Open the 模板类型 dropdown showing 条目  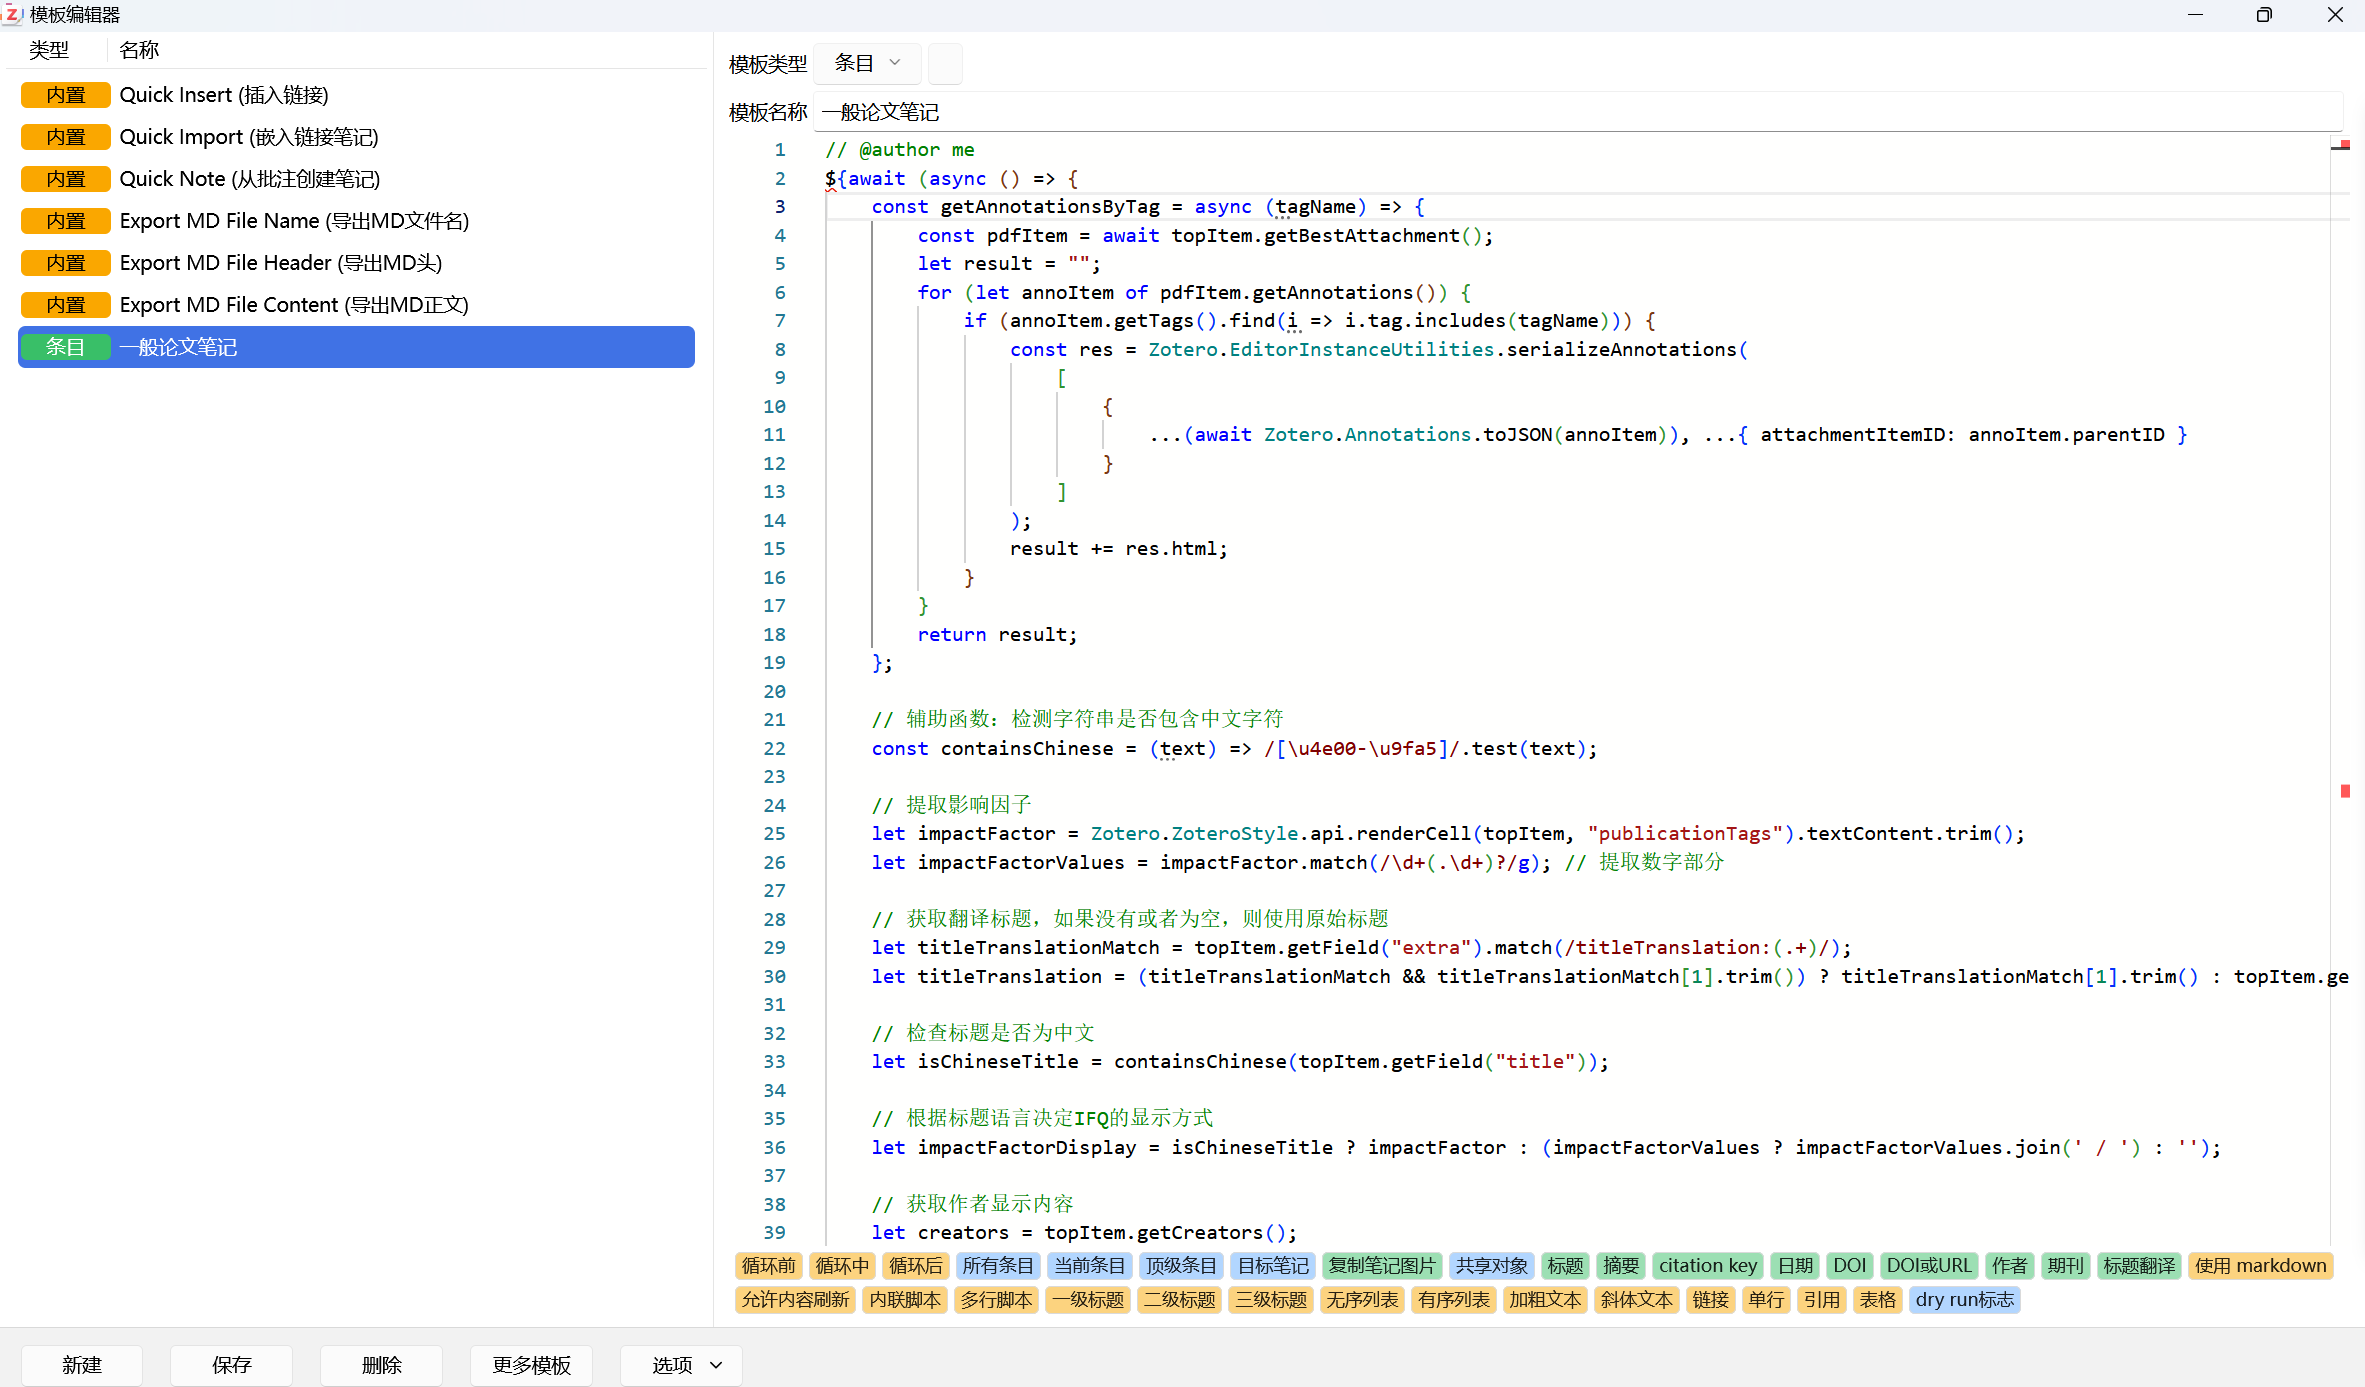click(867, 63)
